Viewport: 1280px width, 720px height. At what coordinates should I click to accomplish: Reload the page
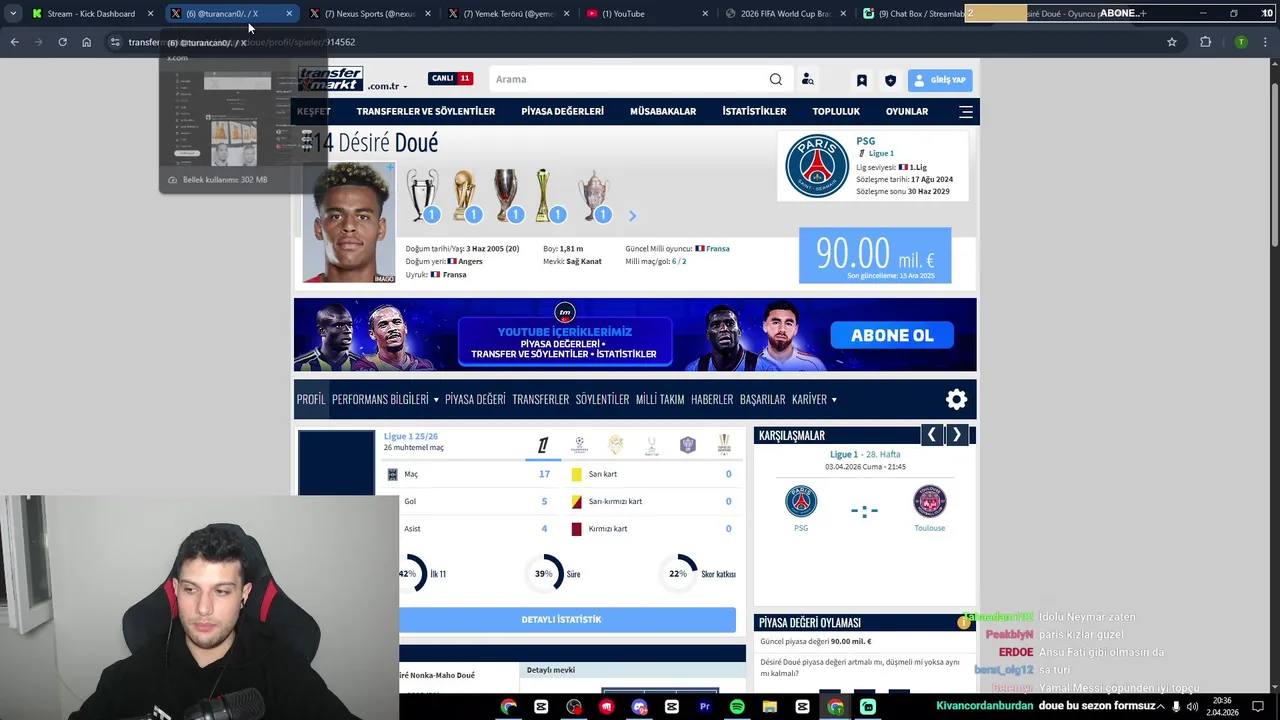click(62, 42)
